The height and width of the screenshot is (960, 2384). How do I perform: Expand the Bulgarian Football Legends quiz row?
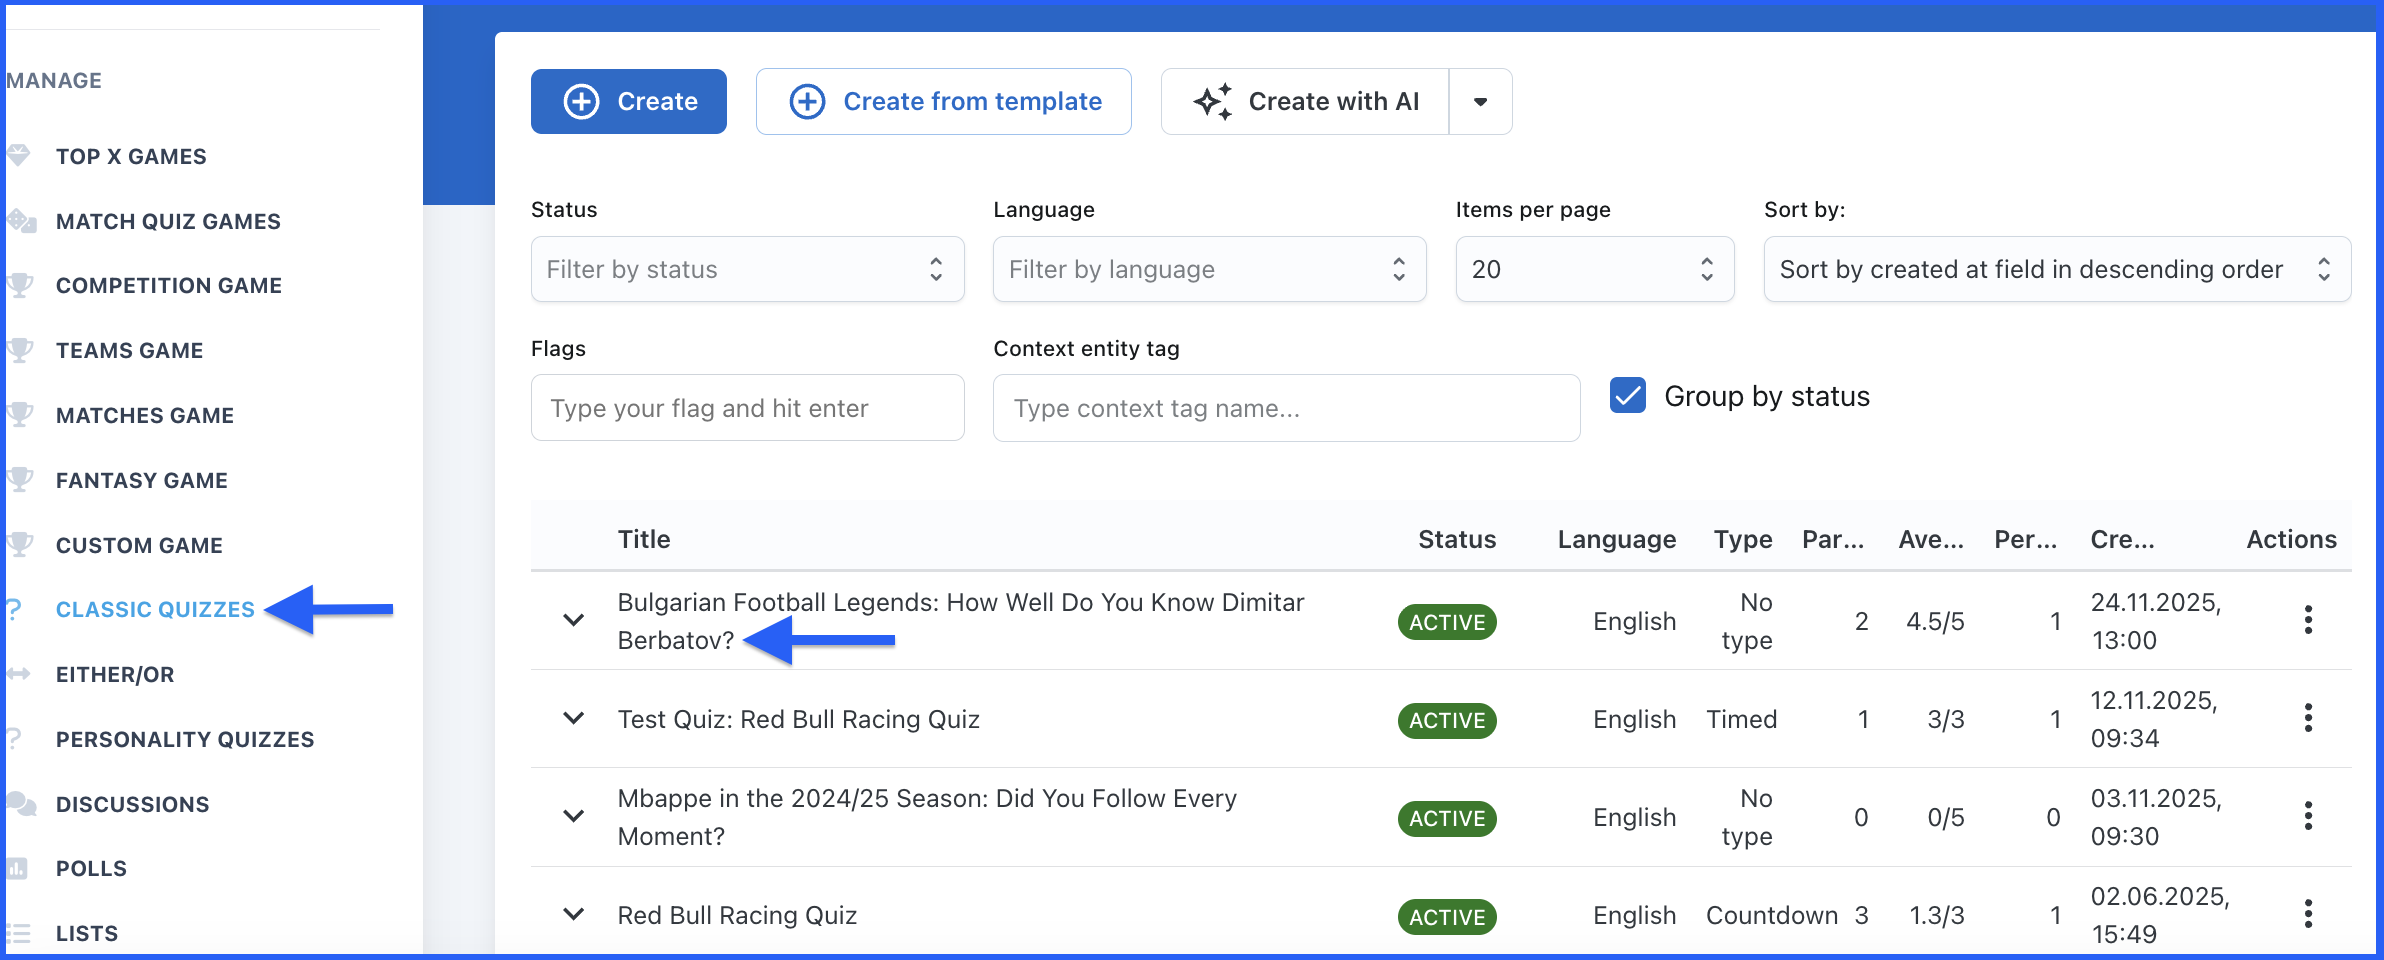574,620
